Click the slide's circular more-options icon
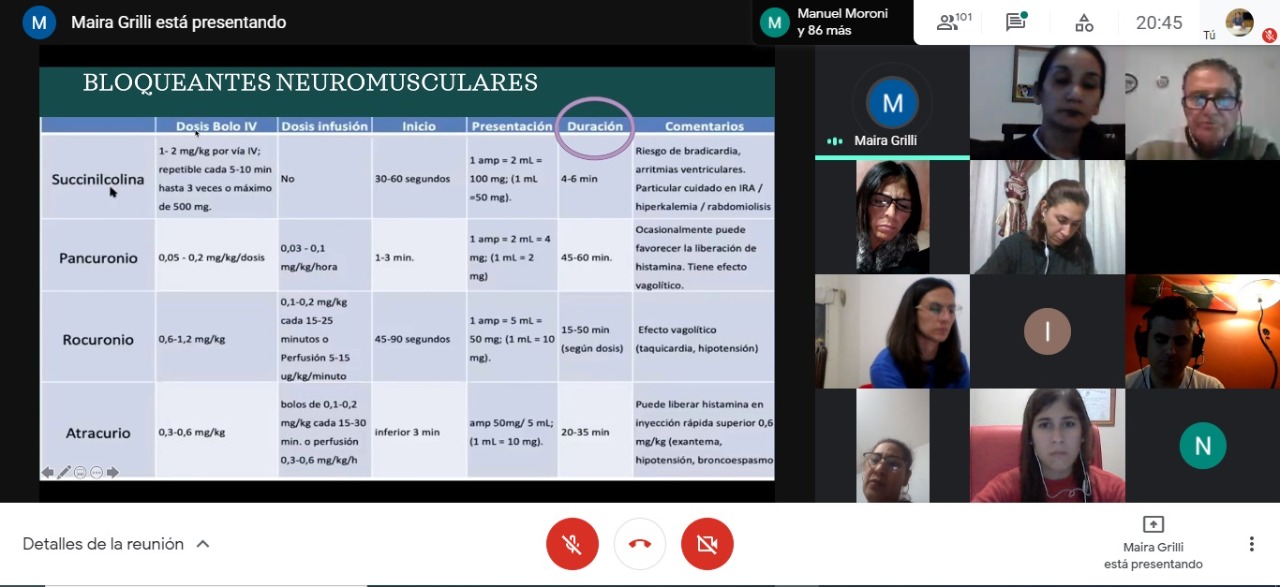The height and width of the screenshot is (587, 1280). pyautogui.click(x=96, y=473)
